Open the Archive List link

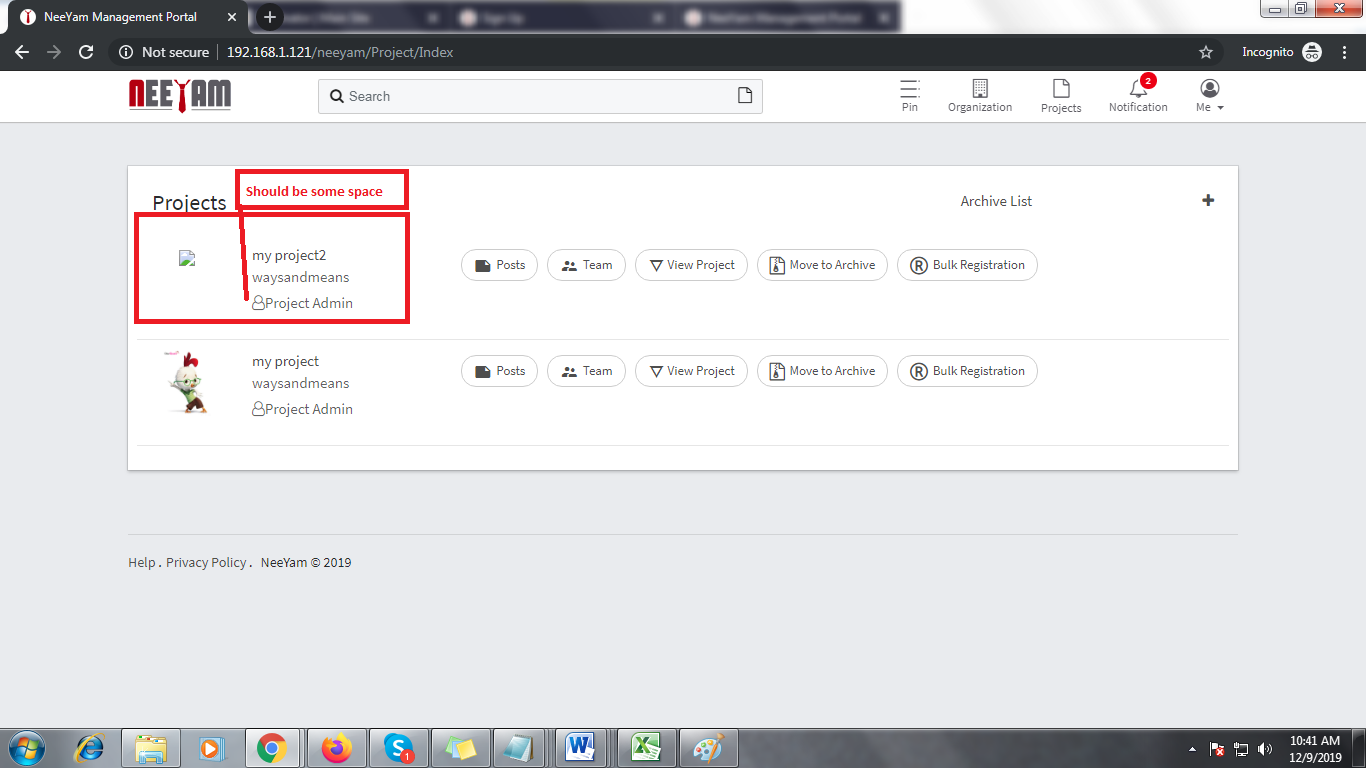click(x=996, y=201)
